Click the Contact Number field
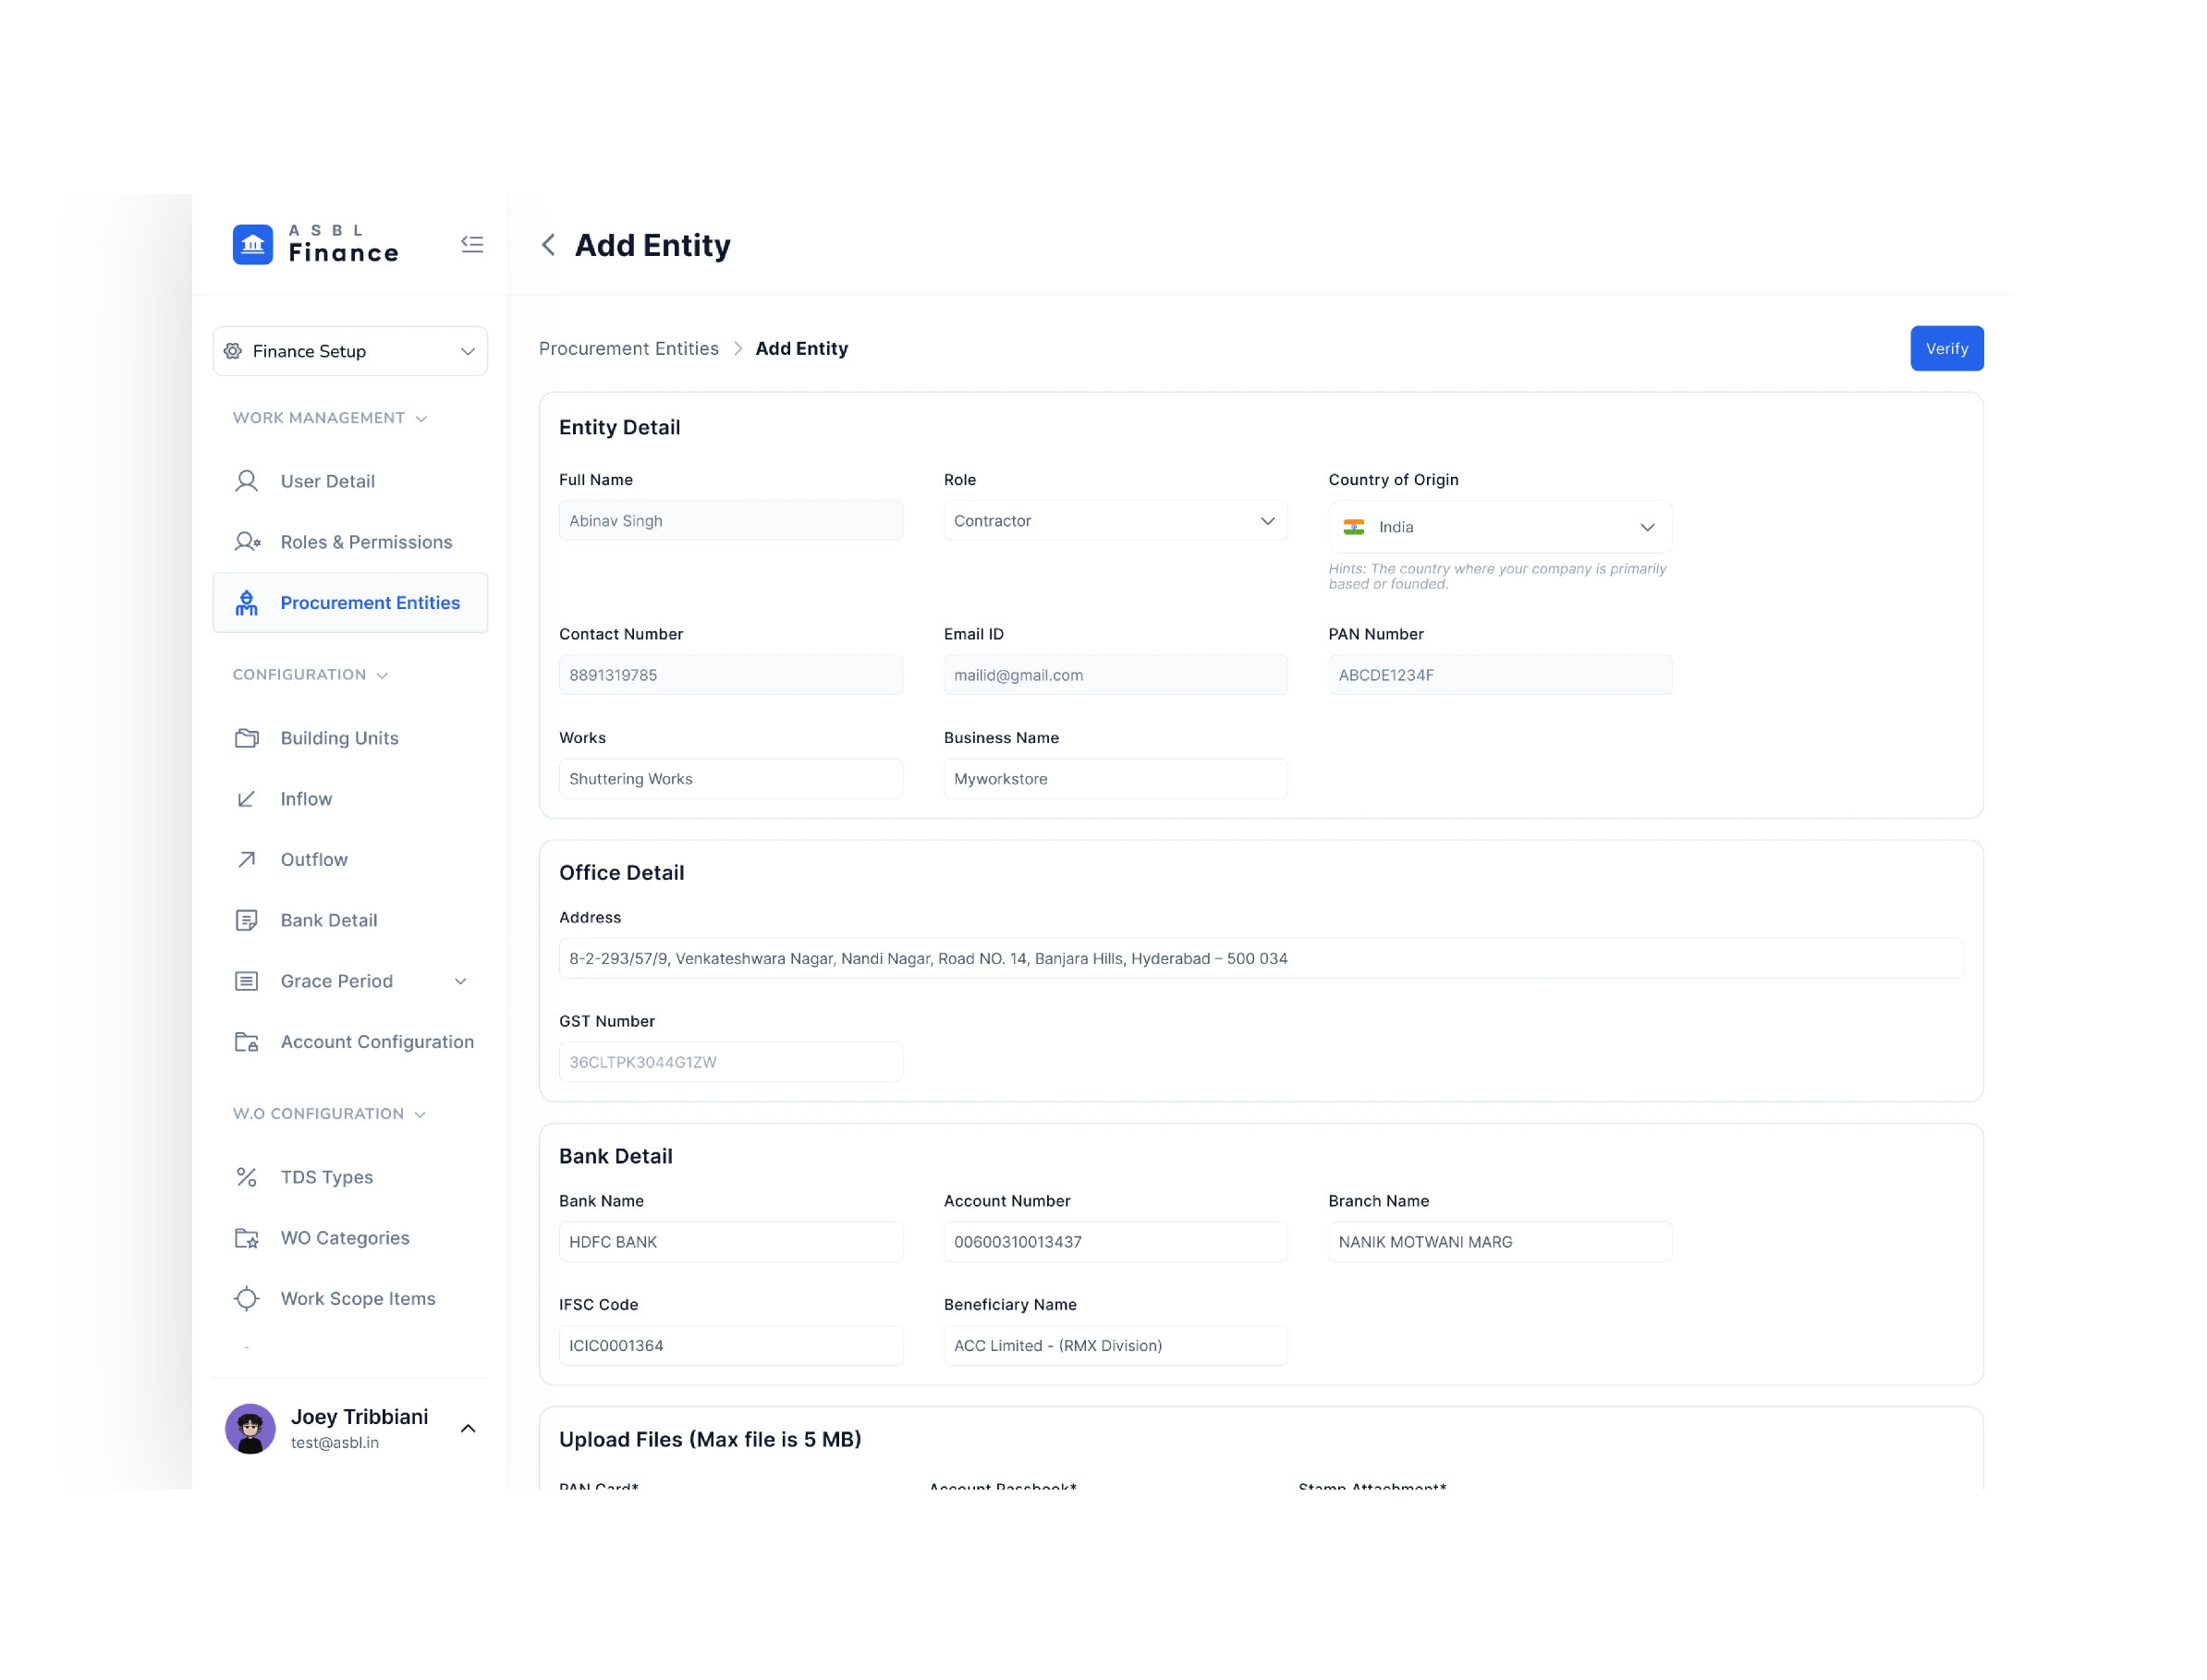 click(x=730, y=675)
